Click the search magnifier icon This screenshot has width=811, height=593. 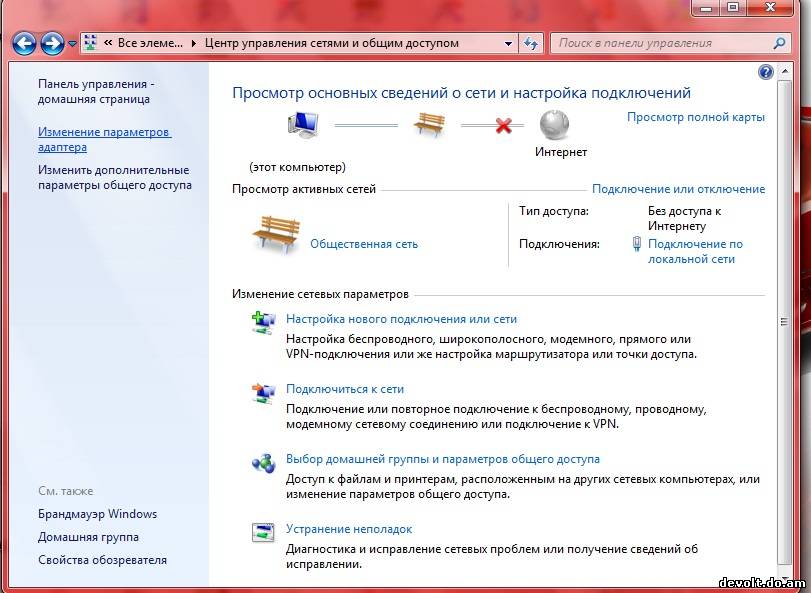tap(779, 43)
